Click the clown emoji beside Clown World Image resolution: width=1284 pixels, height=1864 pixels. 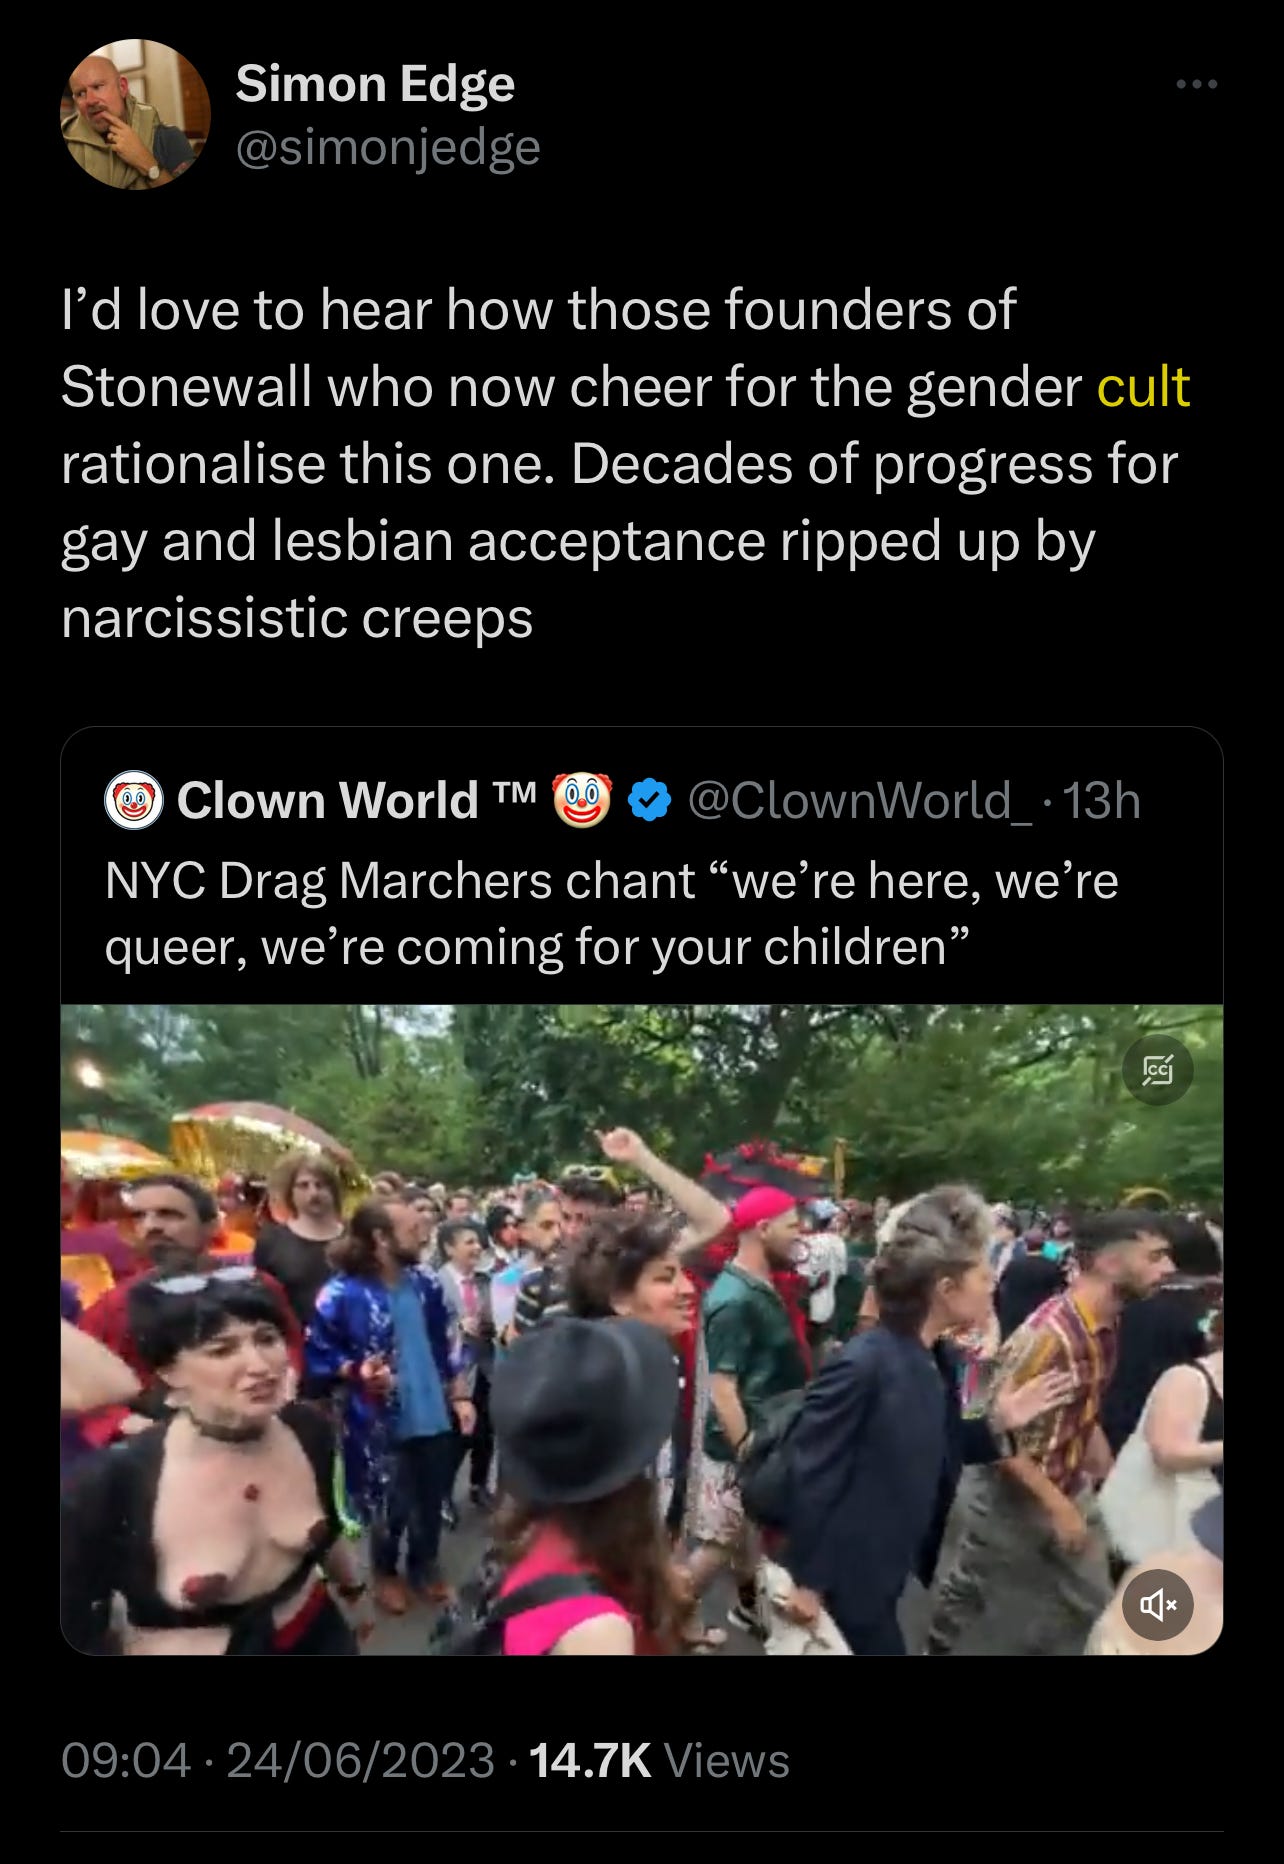(x=582, y=800)
